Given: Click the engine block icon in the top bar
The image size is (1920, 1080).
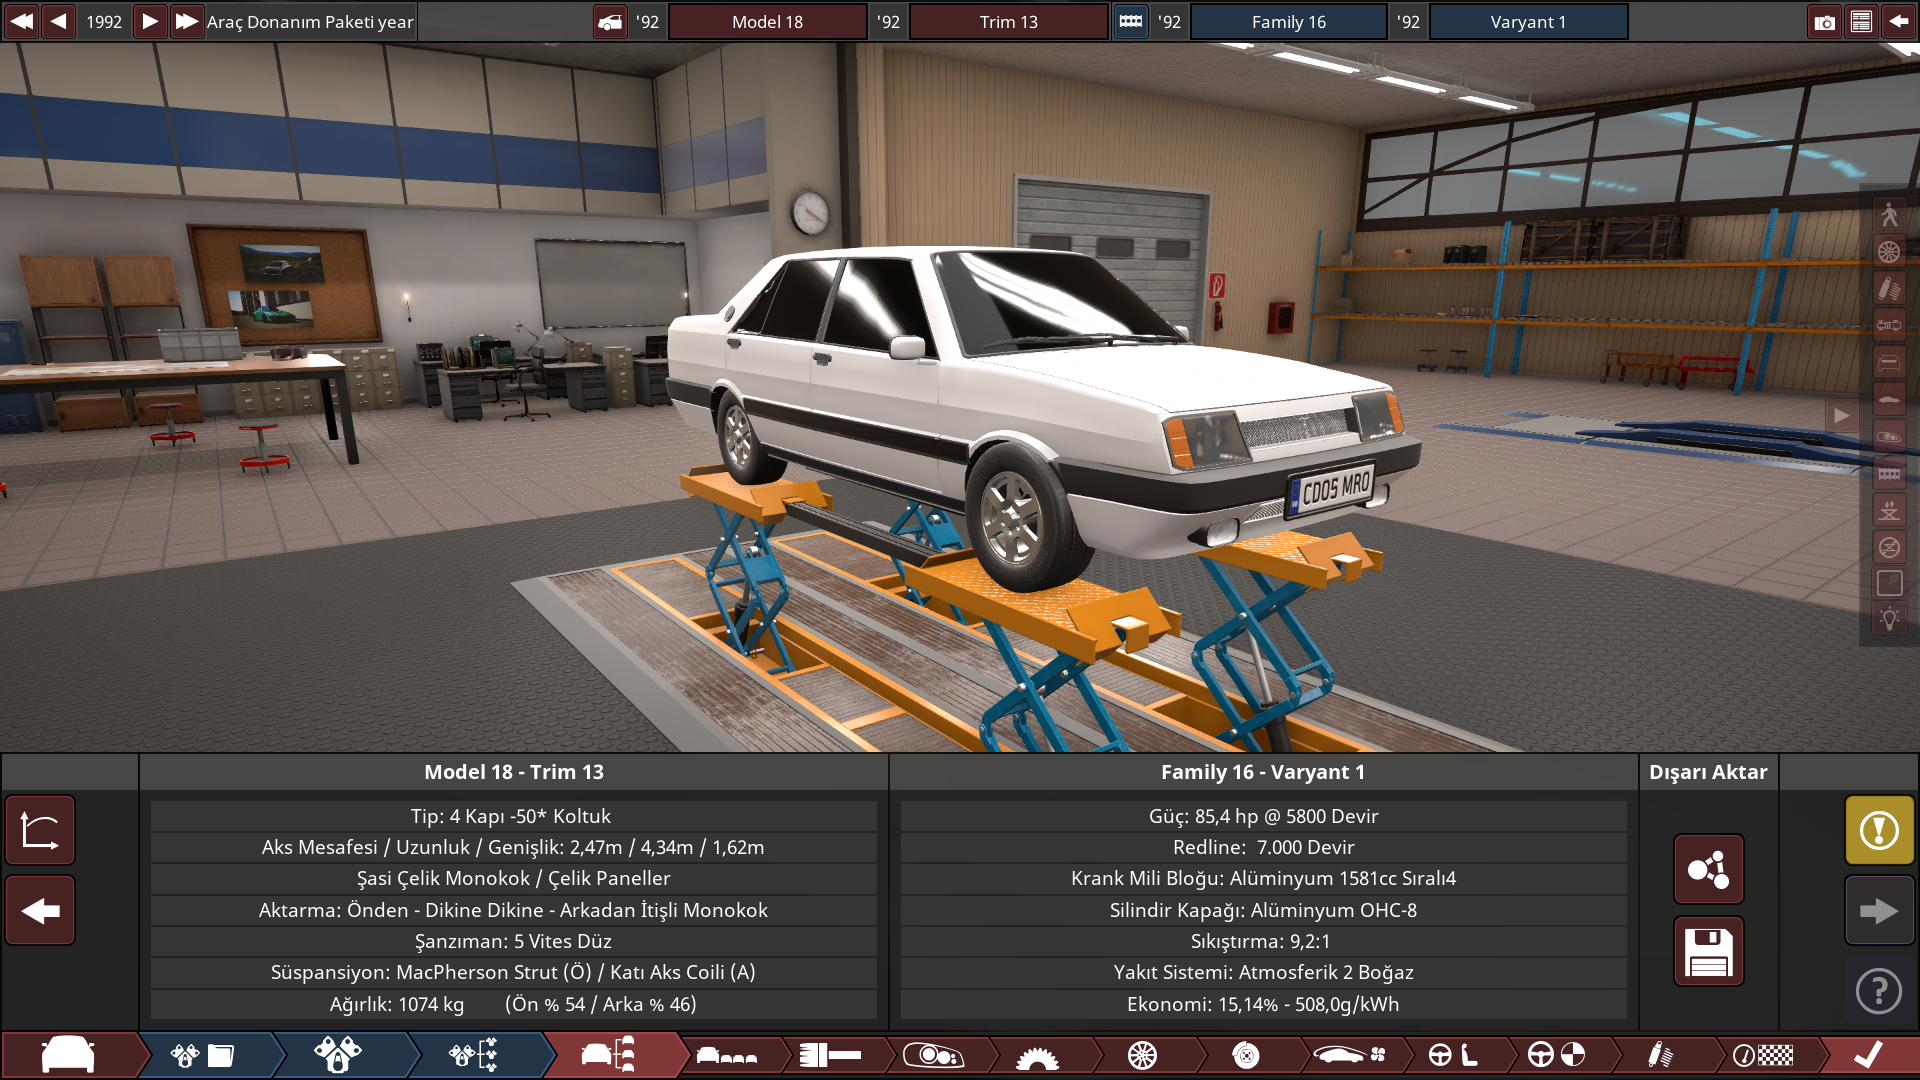Looking at the screenshot, I should point(1131,22).
